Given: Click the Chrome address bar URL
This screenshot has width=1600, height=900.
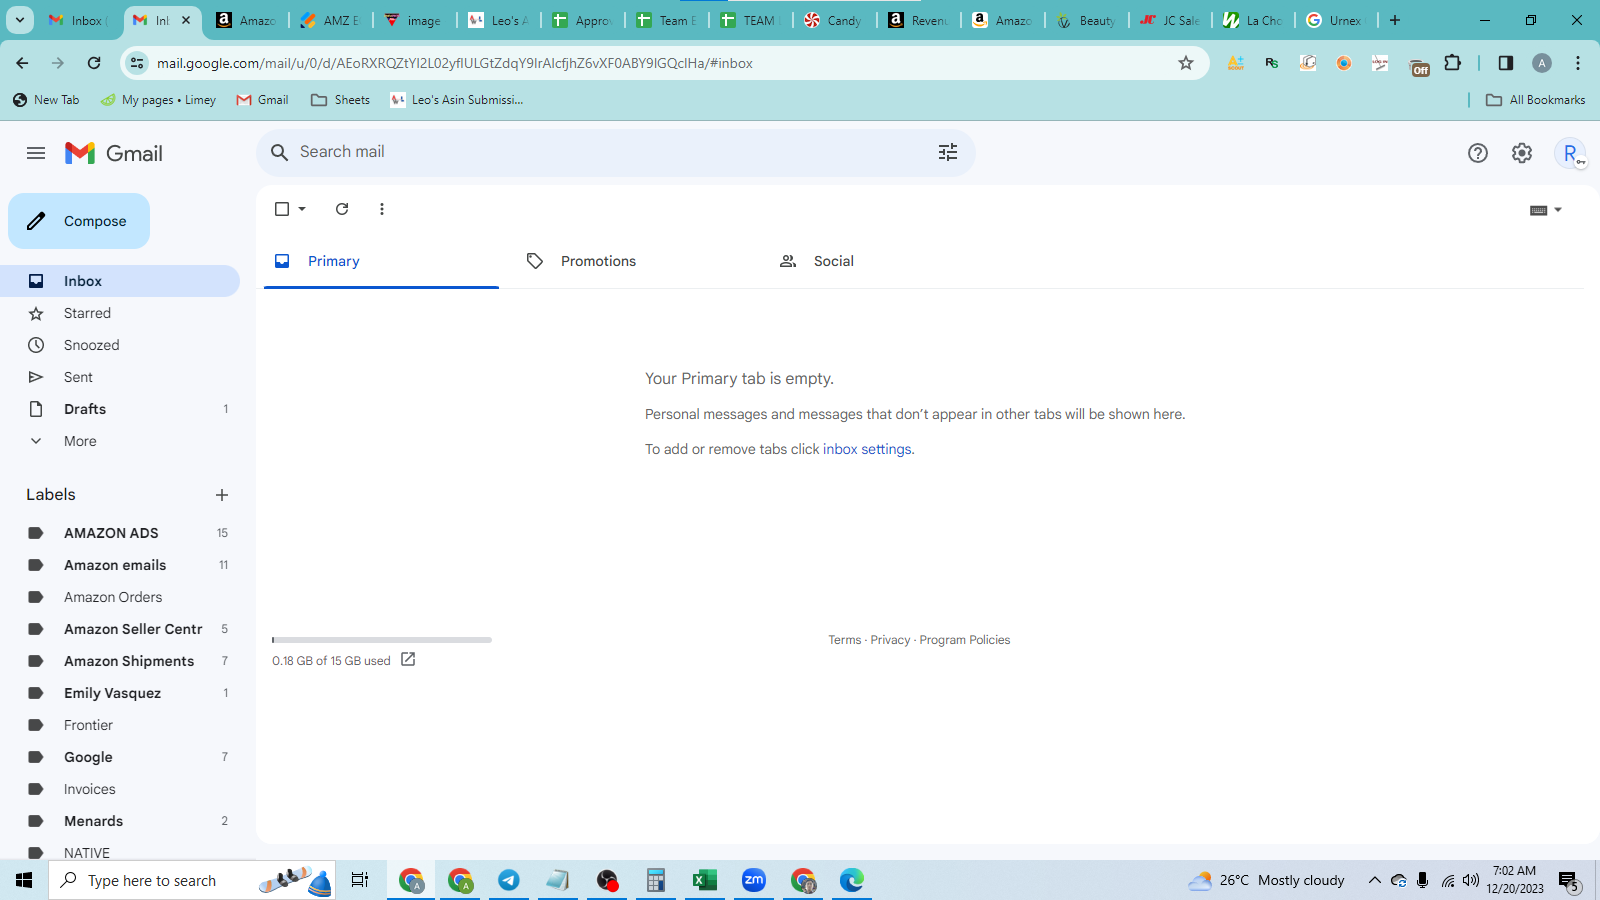Looking at the screenshot, I should point(455,63).
